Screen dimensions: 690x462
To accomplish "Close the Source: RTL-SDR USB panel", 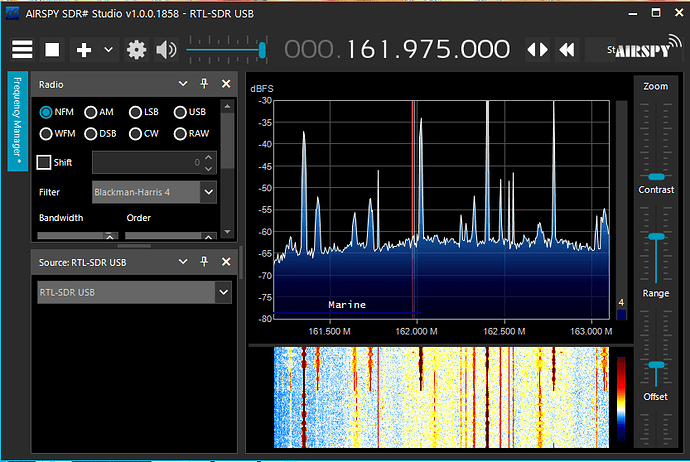I will [x=226, y=261].
